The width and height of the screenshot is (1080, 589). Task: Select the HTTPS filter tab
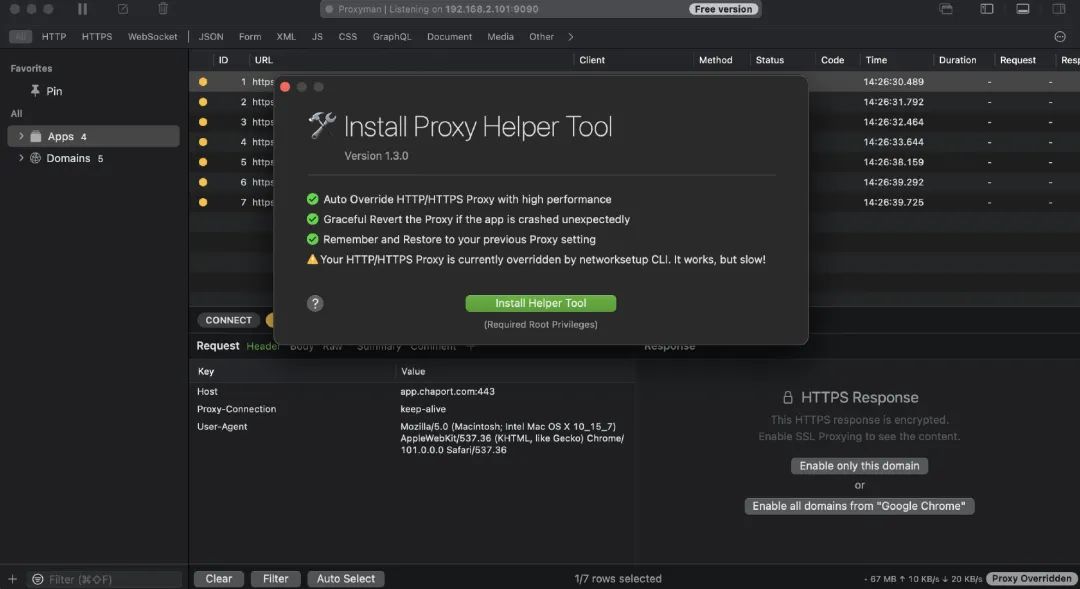(97, 37)
